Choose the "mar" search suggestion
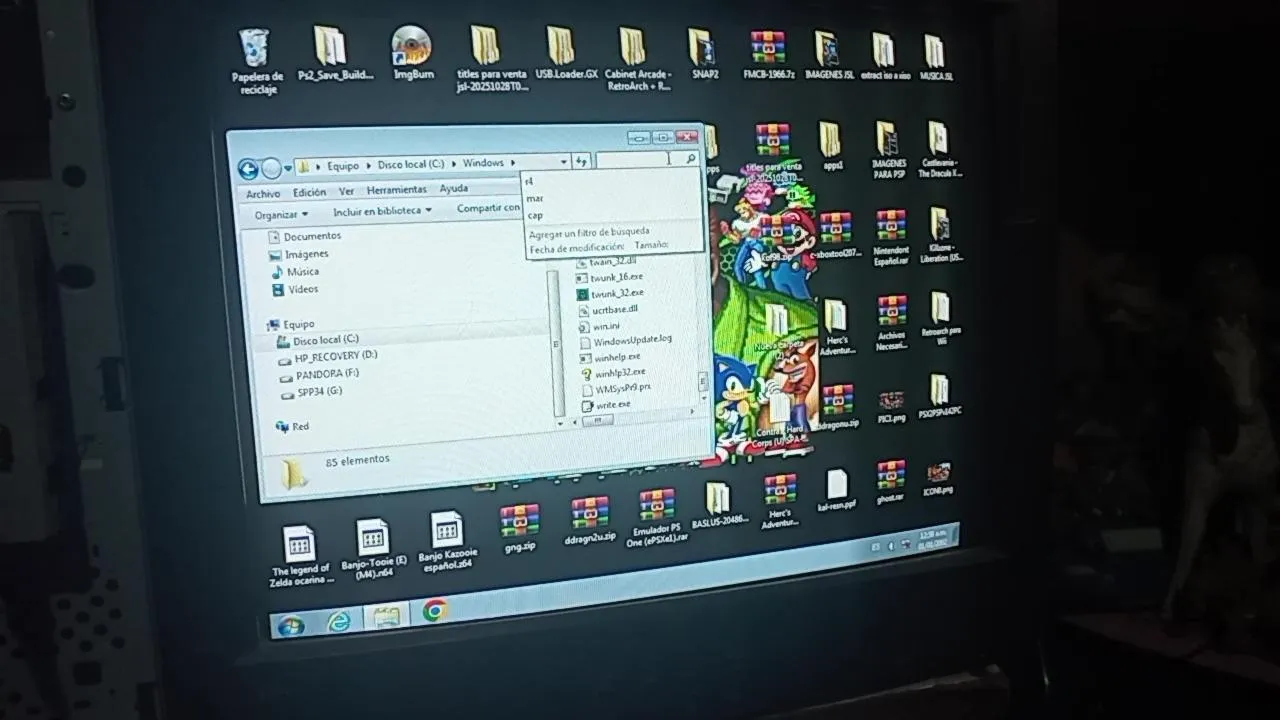The image size is (1280, 720). coord(535,198)
